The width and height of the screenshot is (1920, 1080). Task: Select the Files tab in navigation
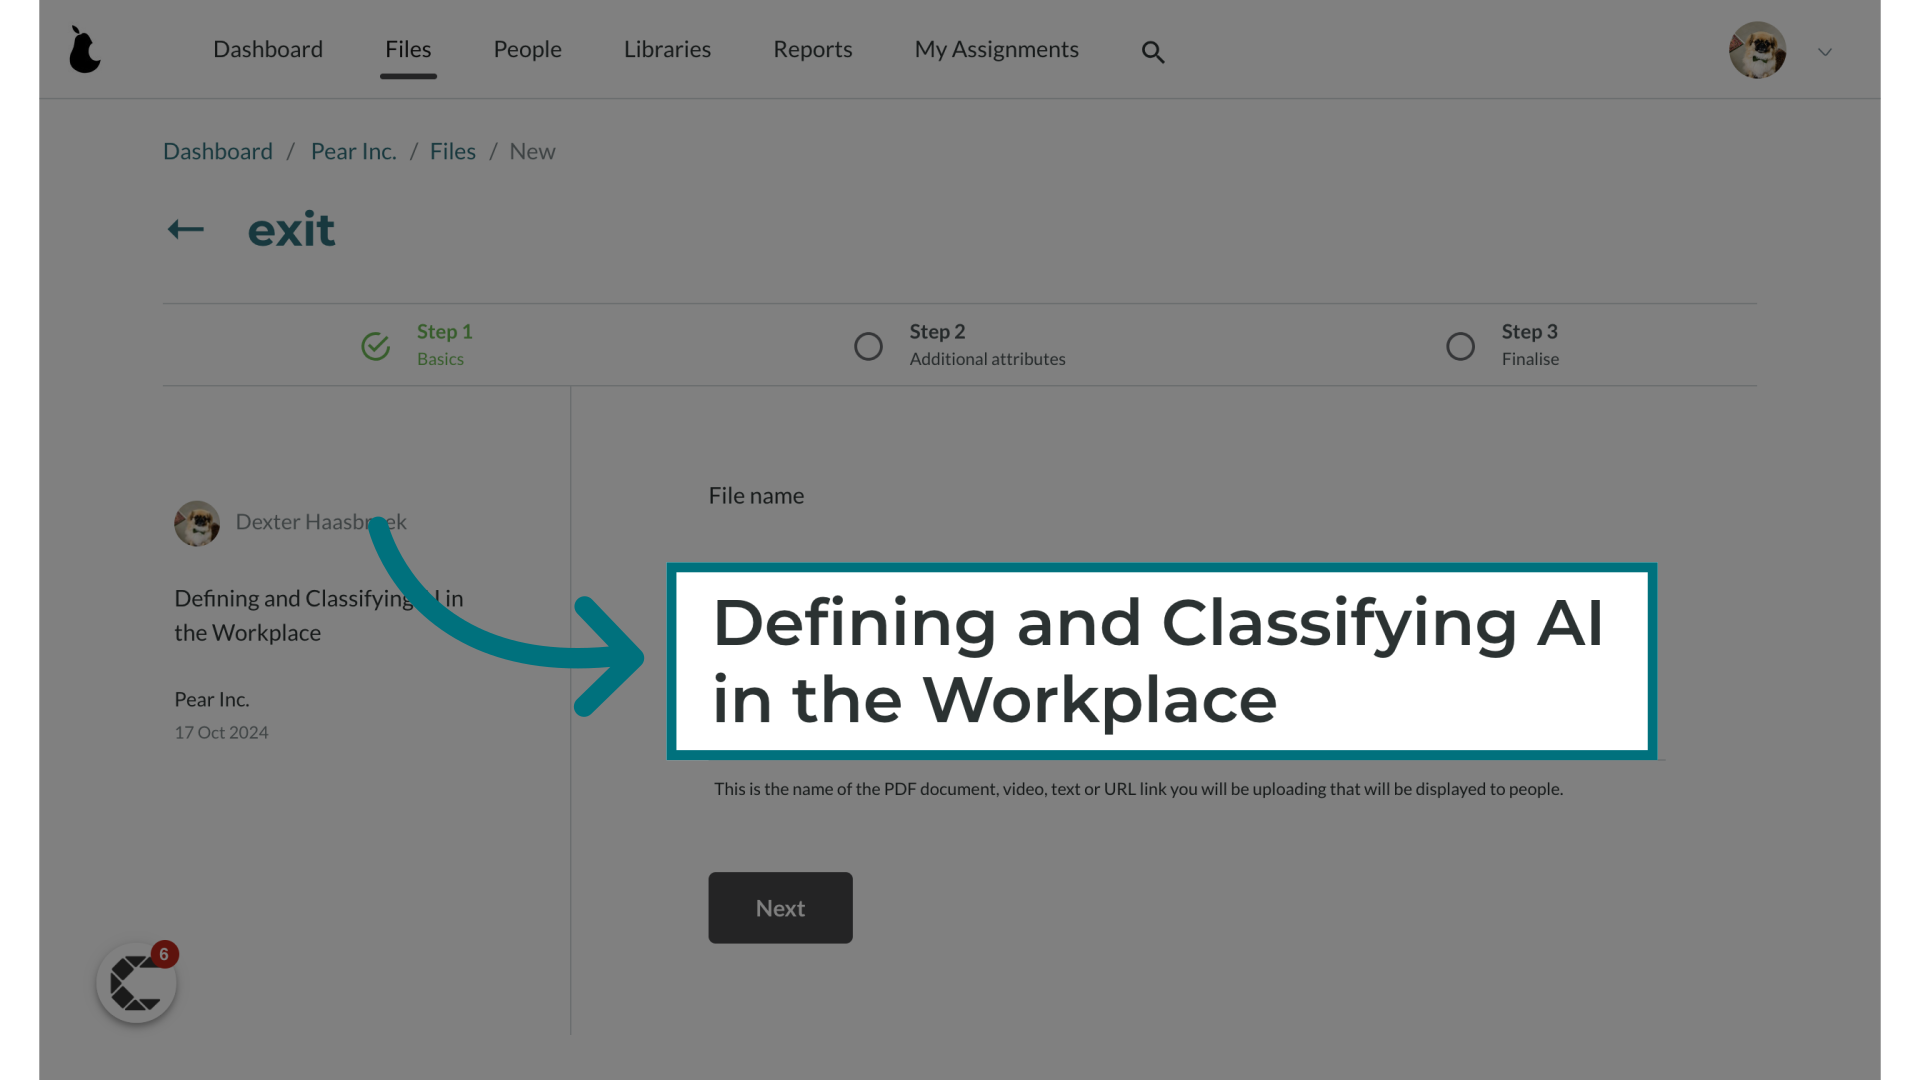(x=407, y=47)
